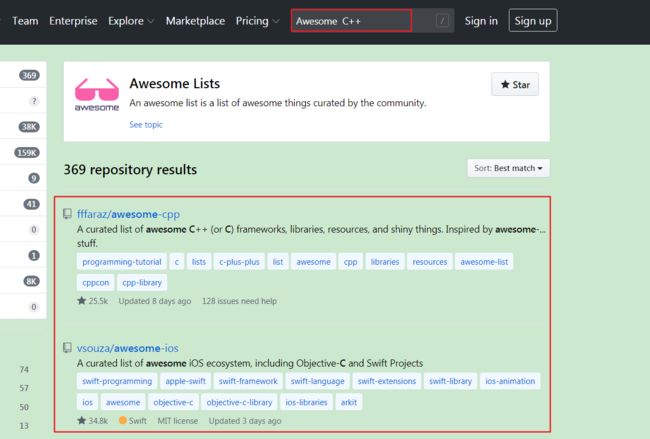The image size is (650, 439).
Task: Select the arkit topic tag
Action: [349, 402]
